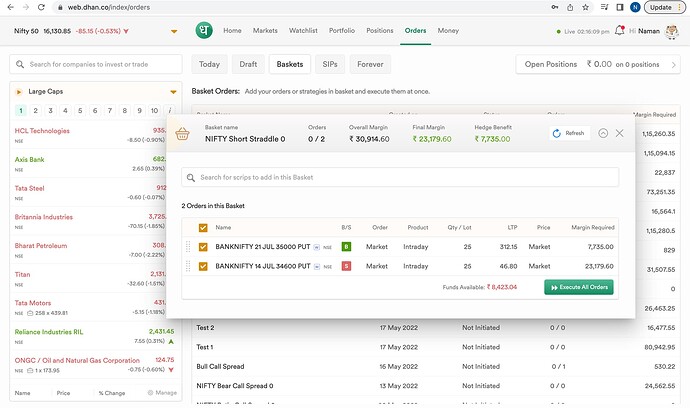The height and width of the screenshot is (408, 690).
Task: Open the Test 2 basket row
Action: click(436, 327)
